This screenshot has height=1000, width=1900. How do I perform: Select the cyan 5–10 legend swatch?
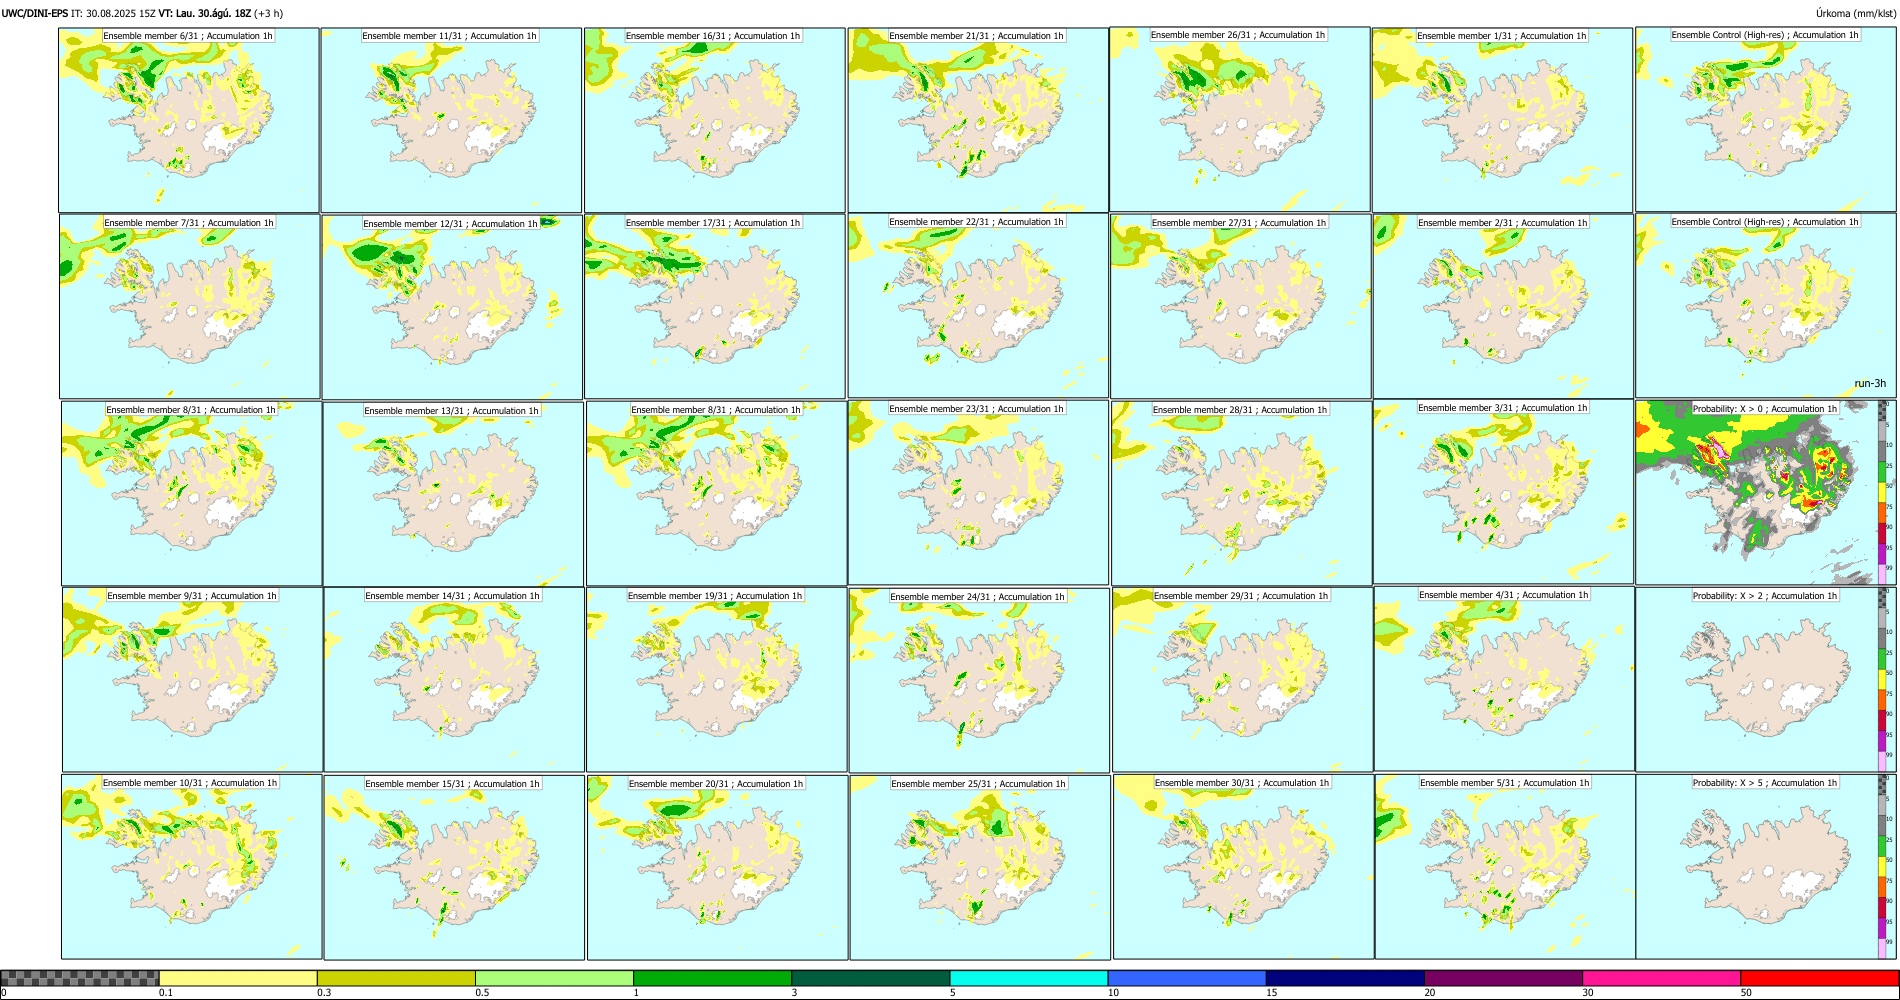pos(1029,978)
